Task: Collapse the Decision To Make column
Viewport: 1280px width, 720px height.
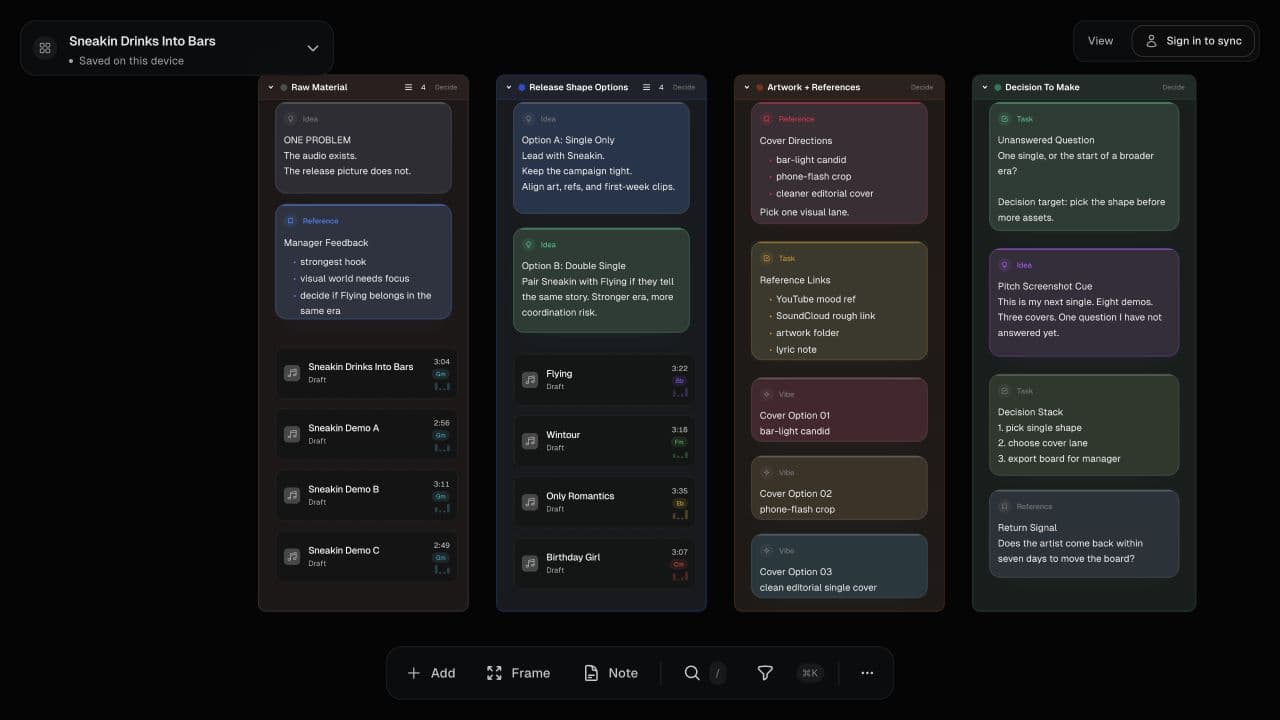Action: point(985,87)
